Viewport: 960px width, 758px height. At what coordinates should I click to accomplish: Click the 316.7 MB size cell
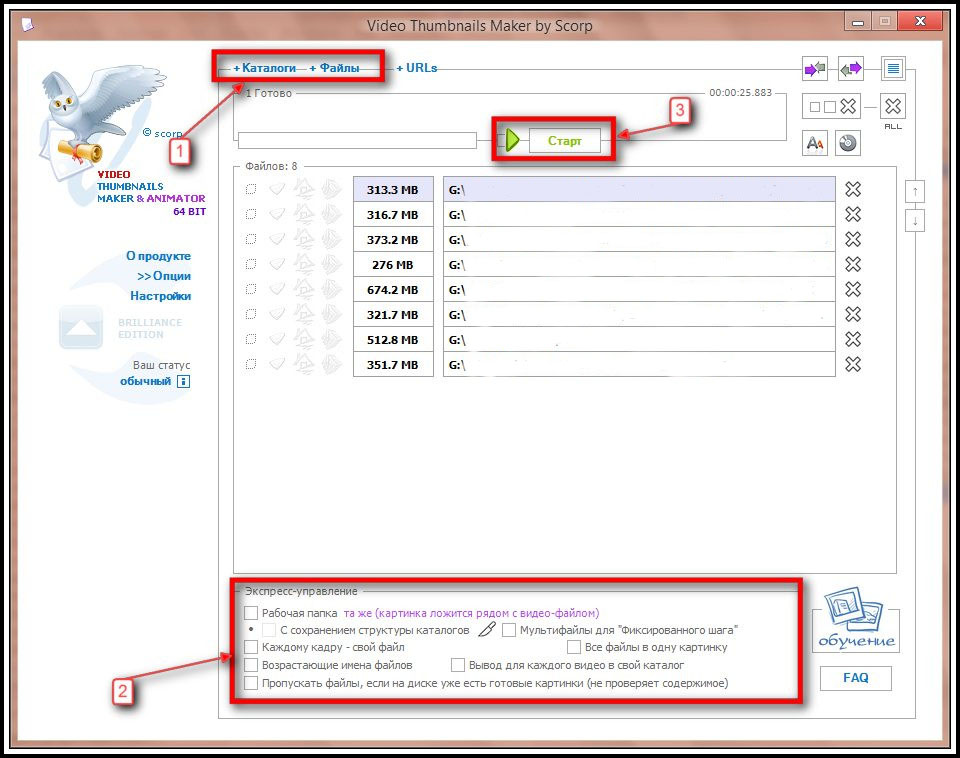coord(393,214)
